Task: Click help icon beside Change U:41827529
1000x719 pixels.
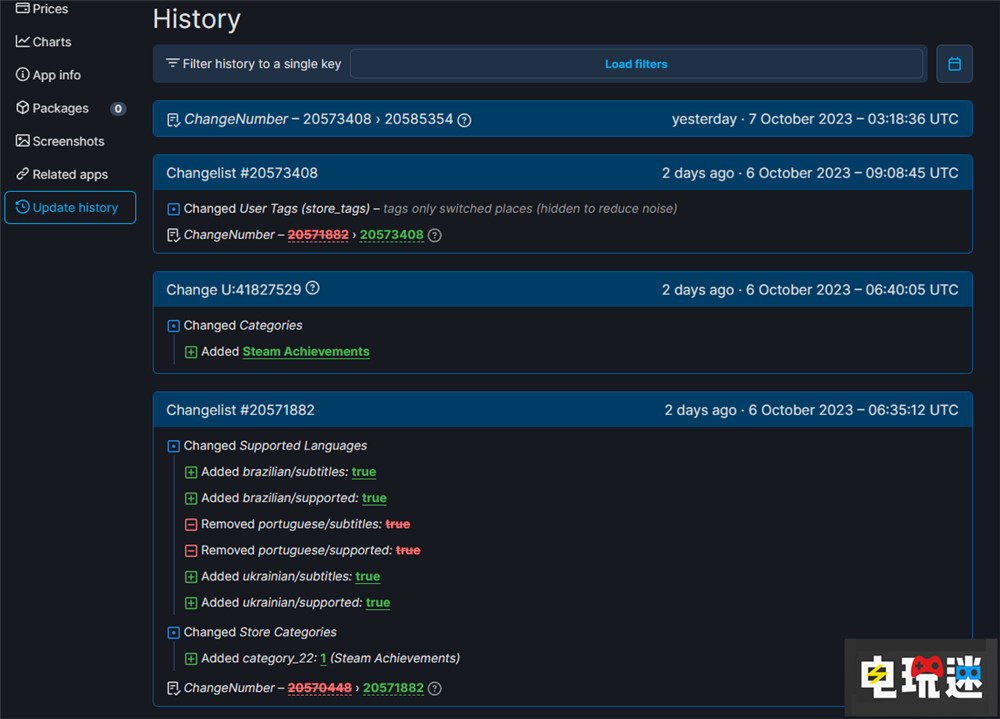Action: click(x=312, y=289)
